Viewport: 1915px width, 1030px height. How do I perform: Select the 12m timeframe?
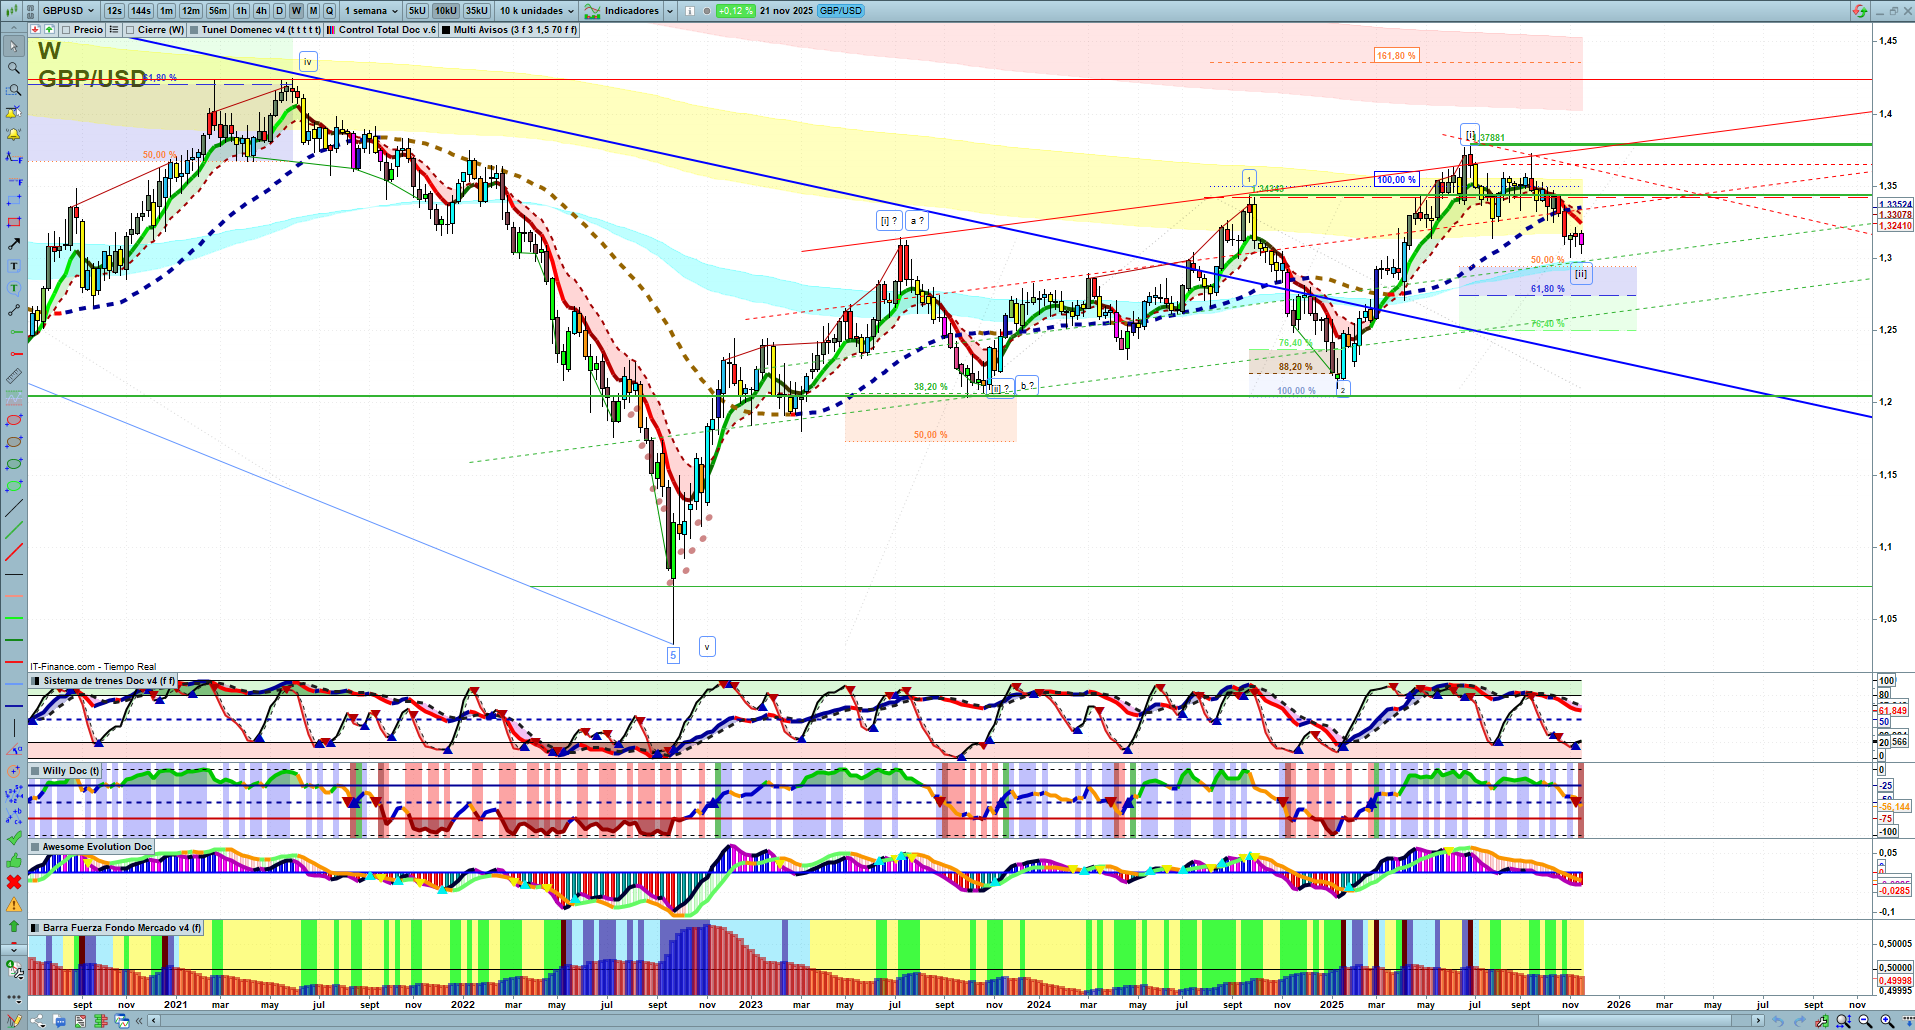click(x=191, y=11)
